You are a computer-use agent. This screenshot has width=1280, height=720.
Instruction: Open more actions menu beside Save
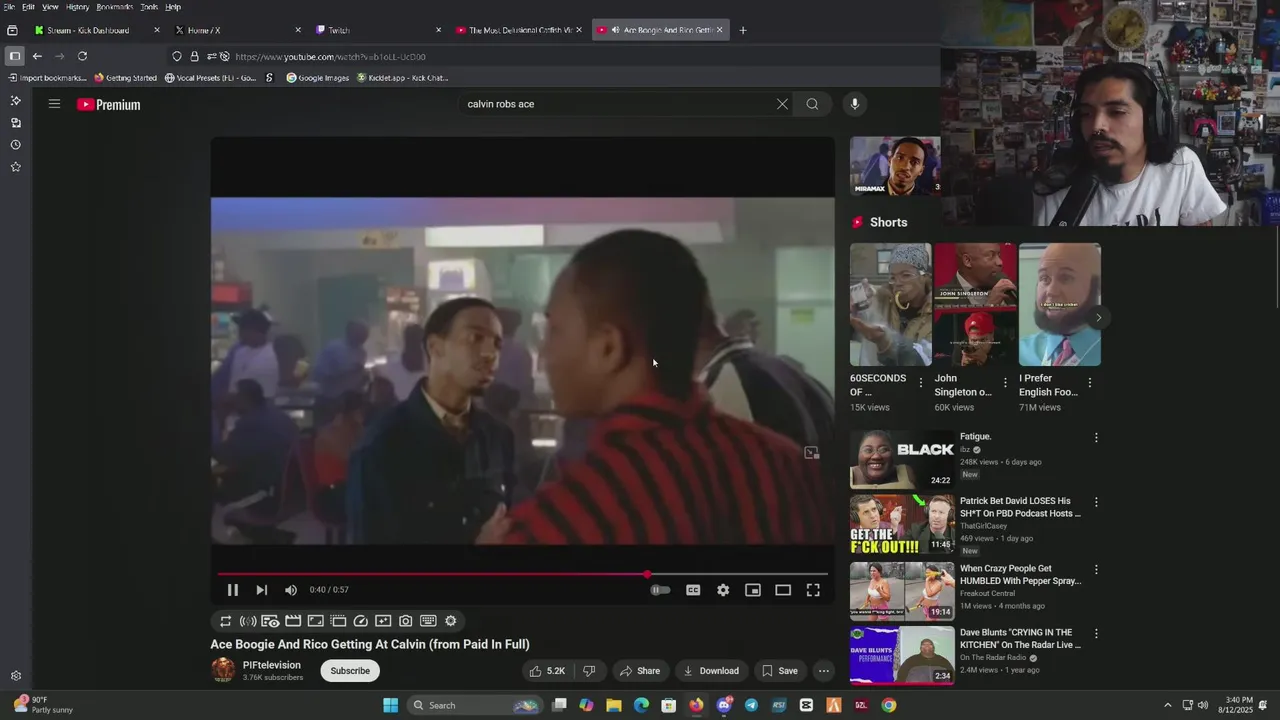click(823, 671)
